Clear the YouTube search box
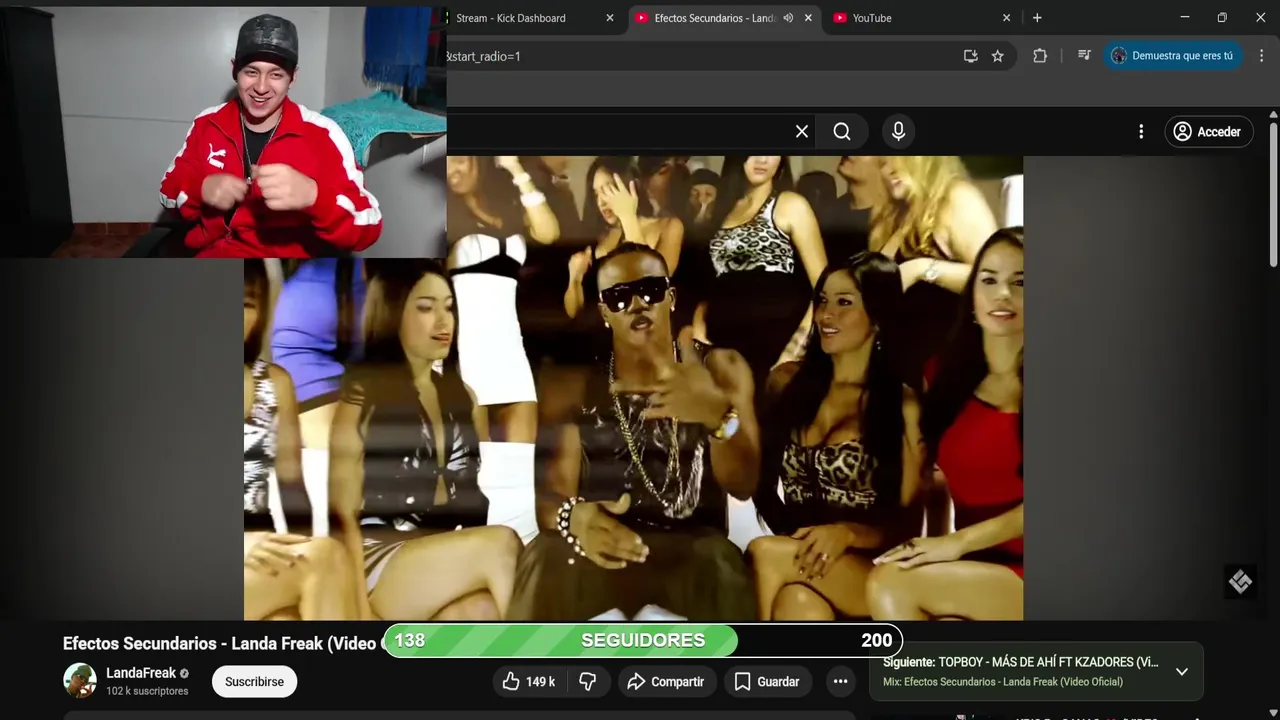 point(801,131)
